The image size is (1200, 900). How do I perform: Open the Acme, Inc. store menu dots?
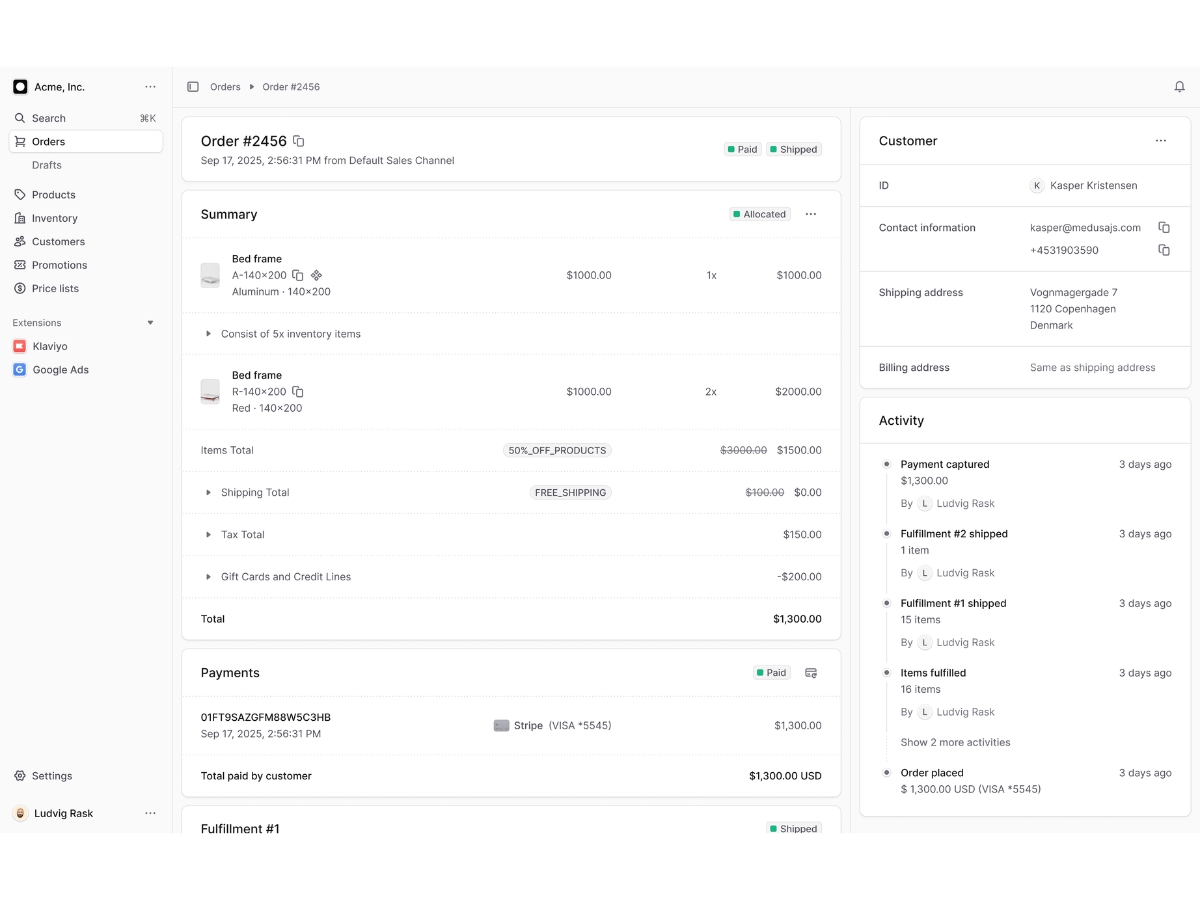coord(150,87)
